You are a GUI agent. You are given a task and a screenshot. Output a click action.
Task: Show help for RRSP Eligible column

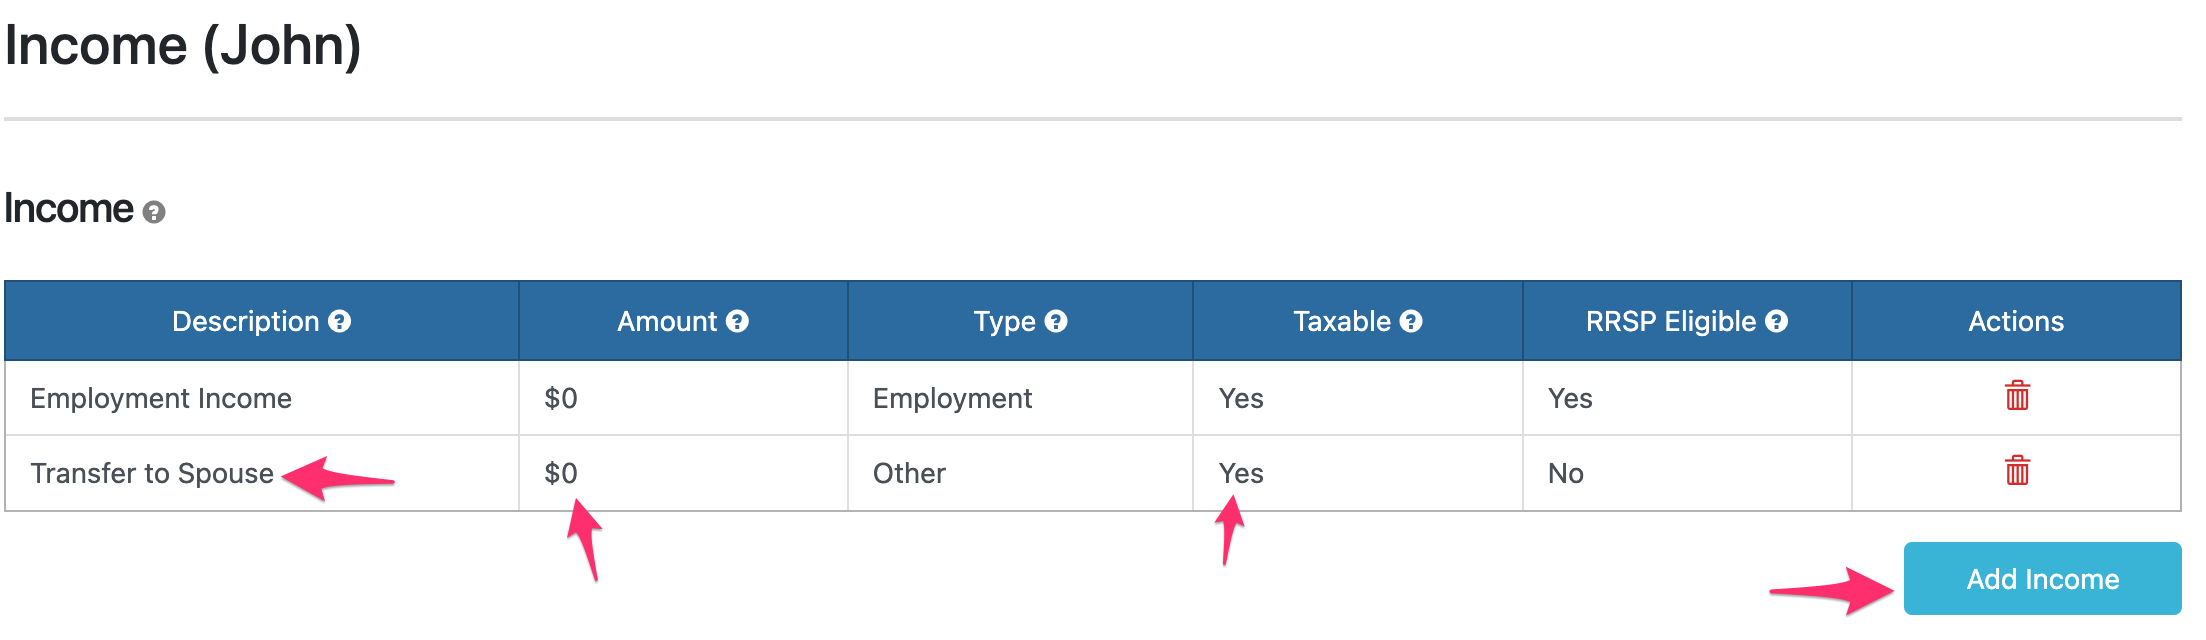pyautogui.click(x=1776, y=321)
